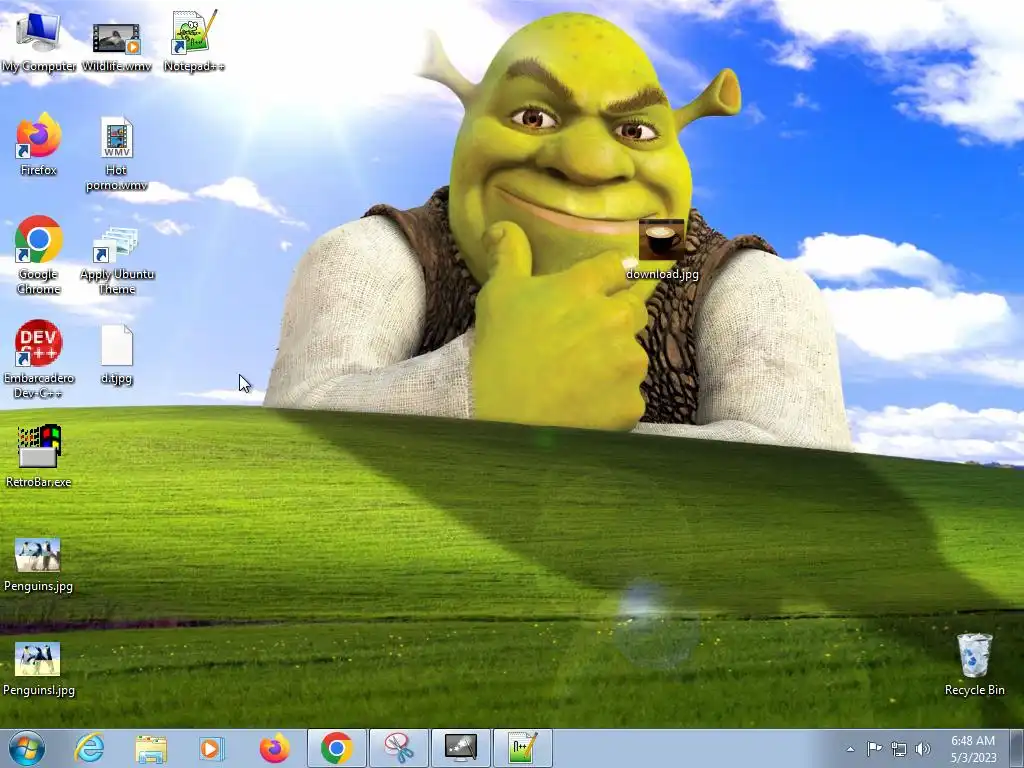The height and width of the screenshot is (768, 1024).
Task: Click the Firefox taskbar icon
Action: tap(274, 748)
